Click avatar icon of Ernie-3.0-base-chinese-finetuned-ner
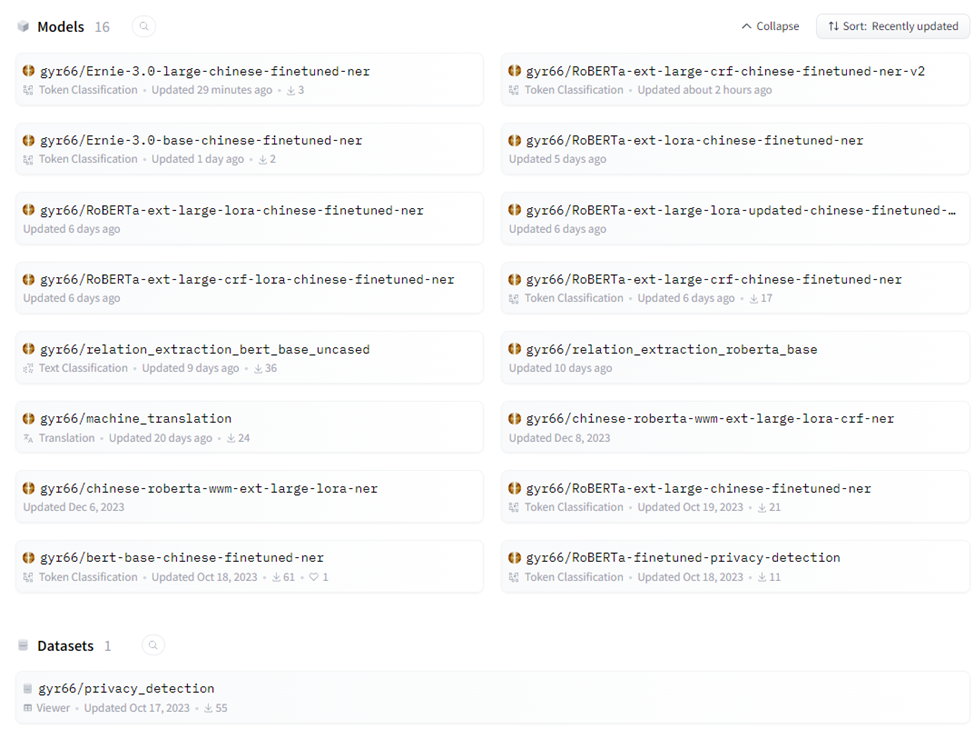 coord(29,140)
